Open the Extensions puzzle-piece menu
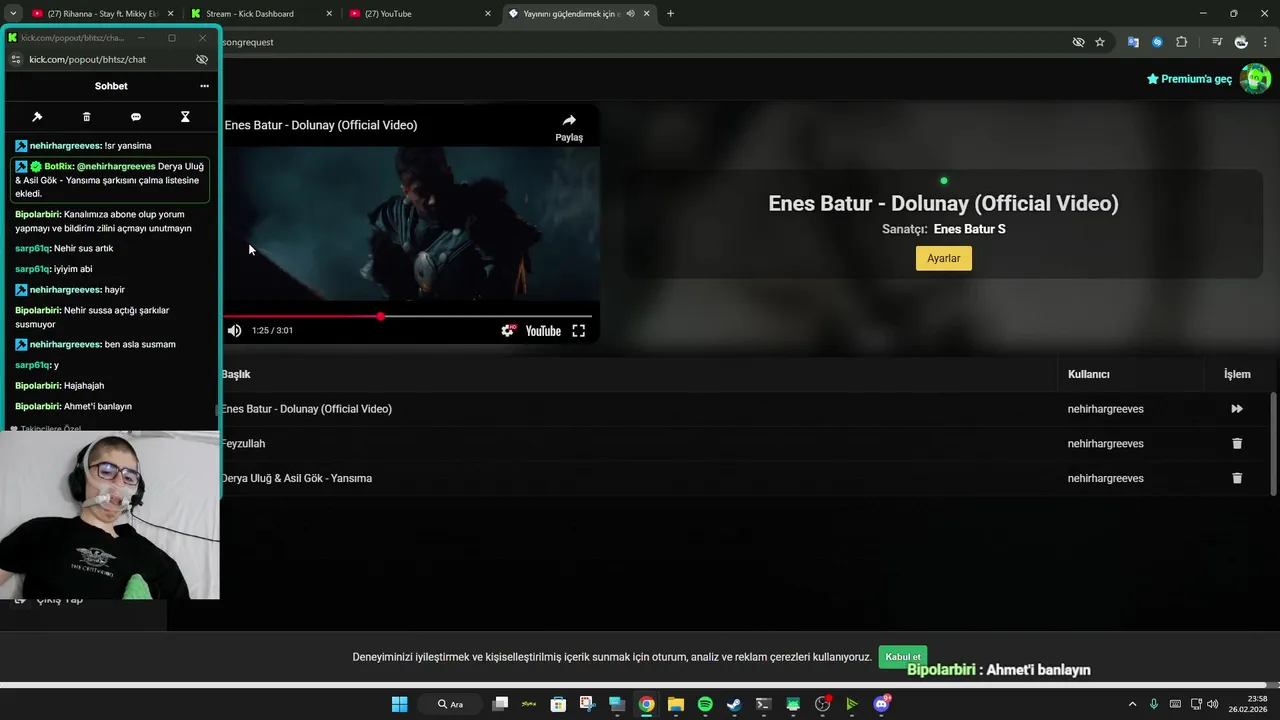Image resolution: width=1280 pixels, height=720 pixels. coord(1182,42)
